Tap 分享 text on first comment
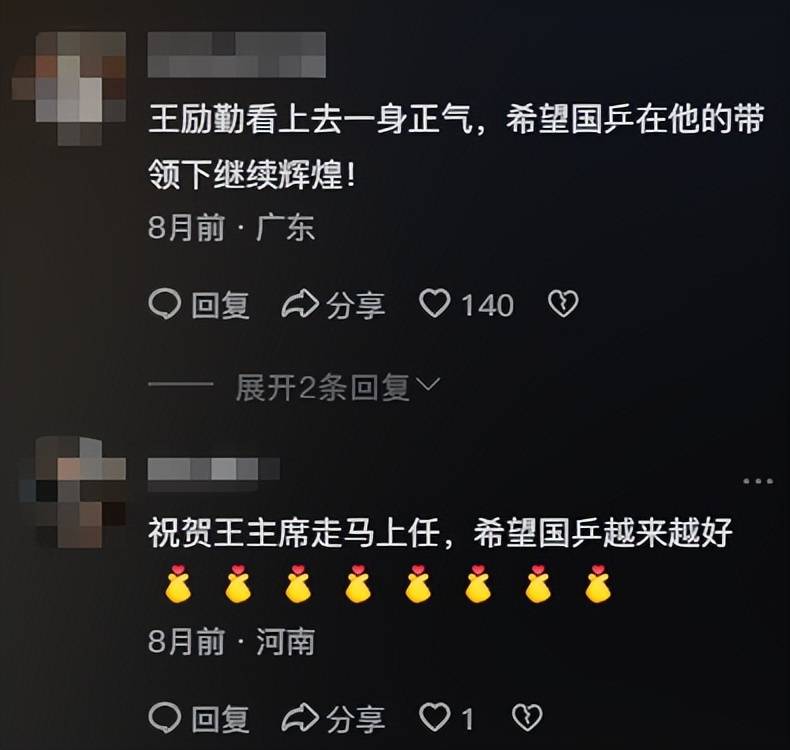 pyautogui.click(x=356, y=305)
